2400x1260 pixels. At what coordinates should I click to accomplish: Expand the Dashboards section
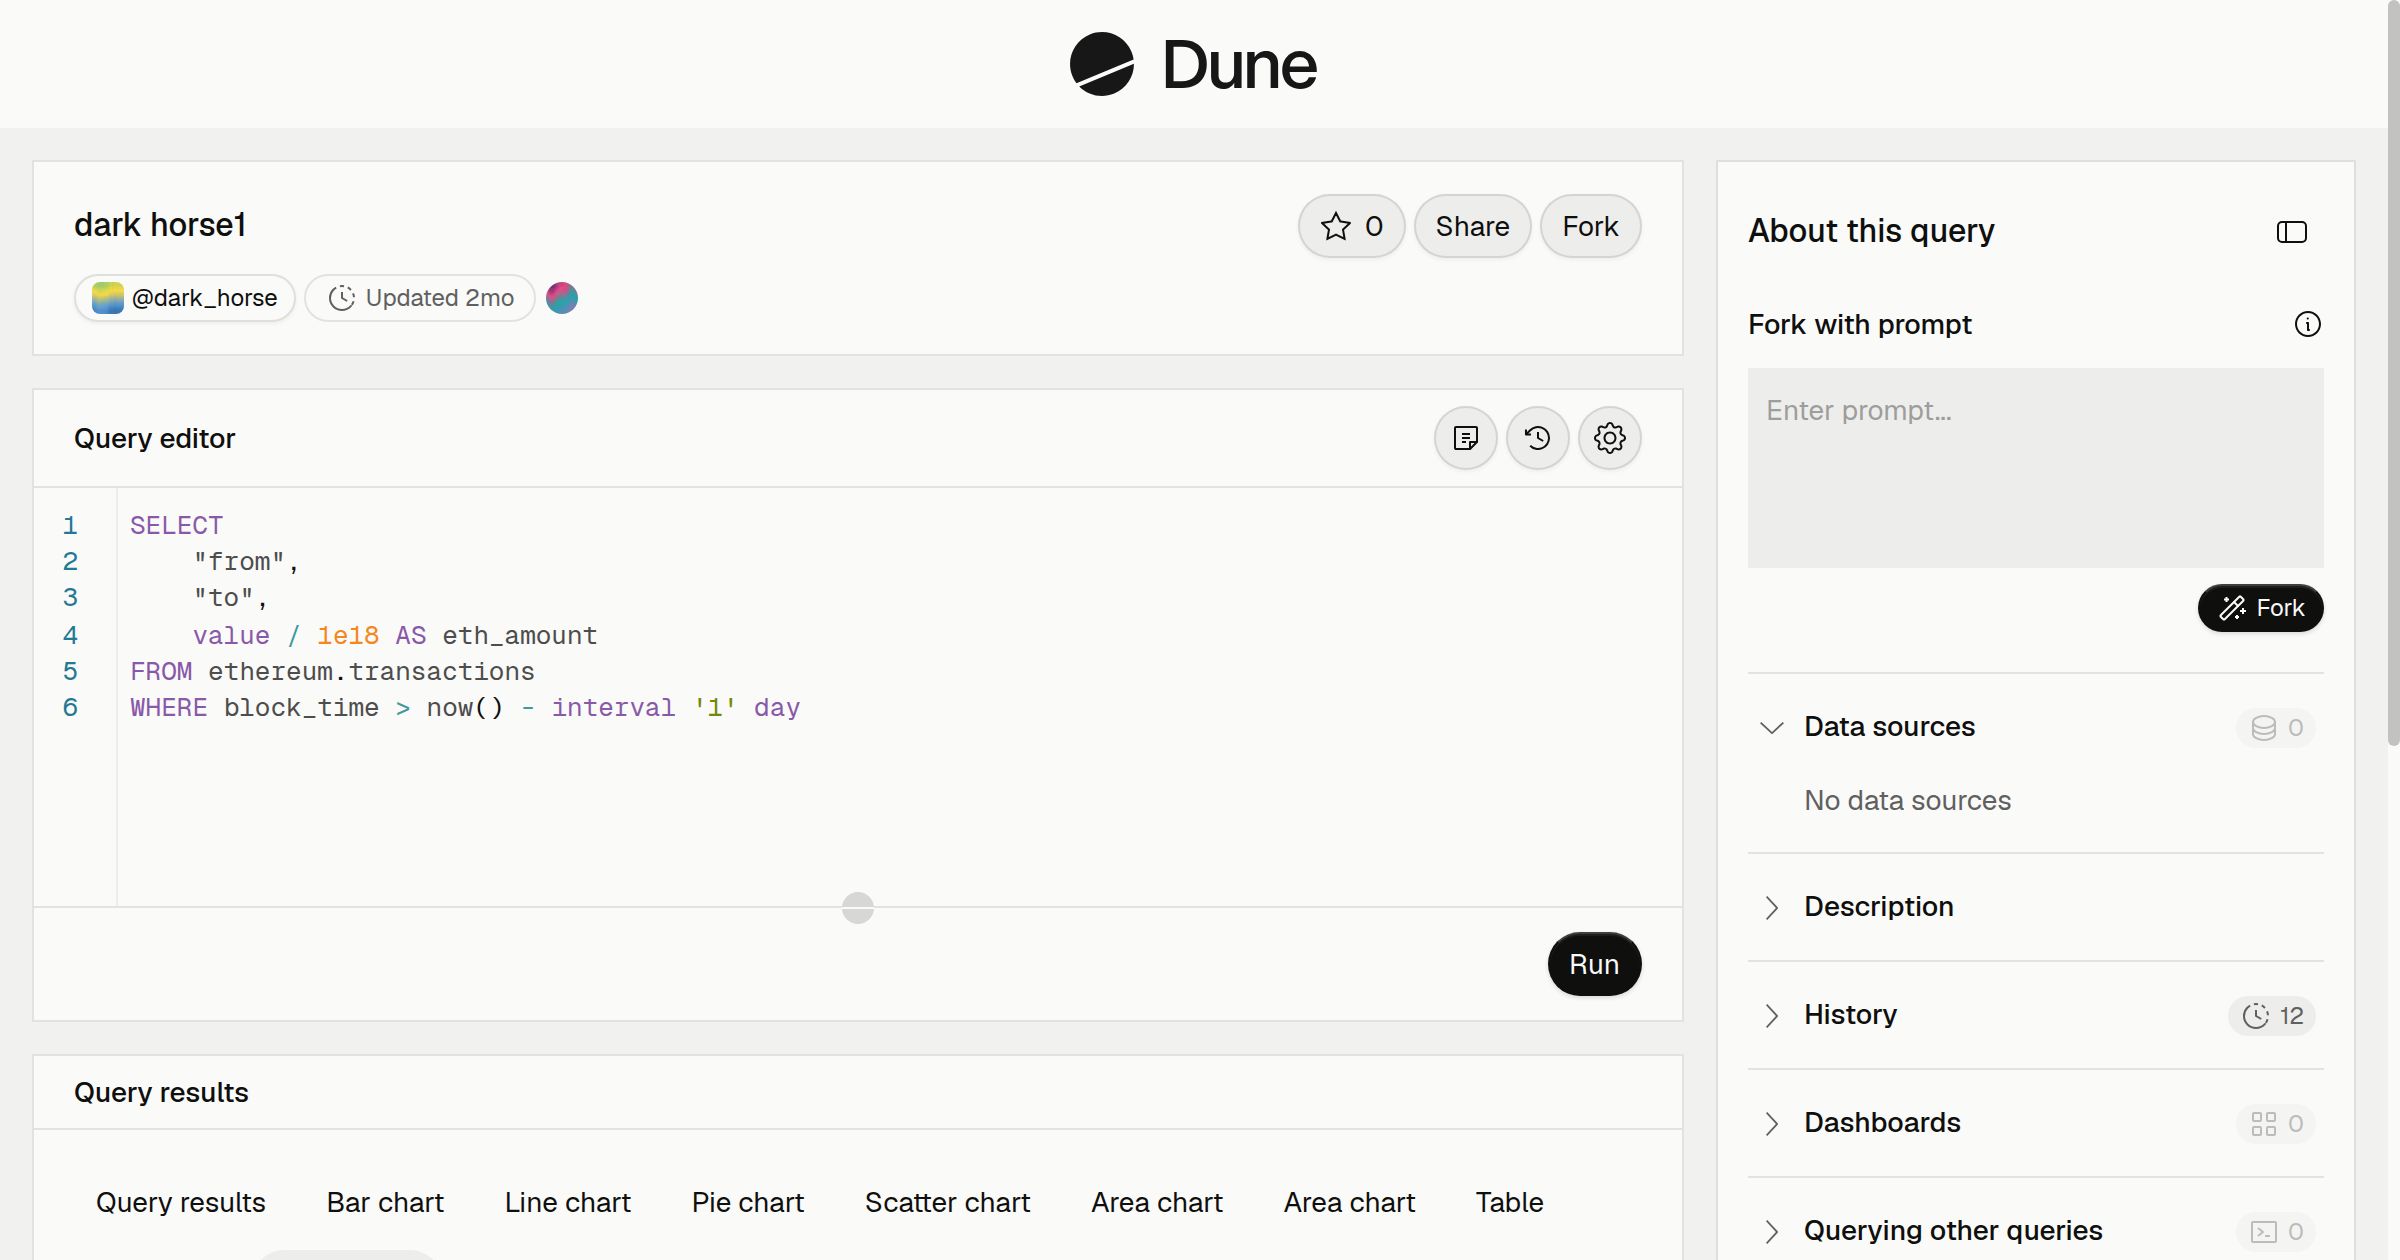click(1772, 1123)
